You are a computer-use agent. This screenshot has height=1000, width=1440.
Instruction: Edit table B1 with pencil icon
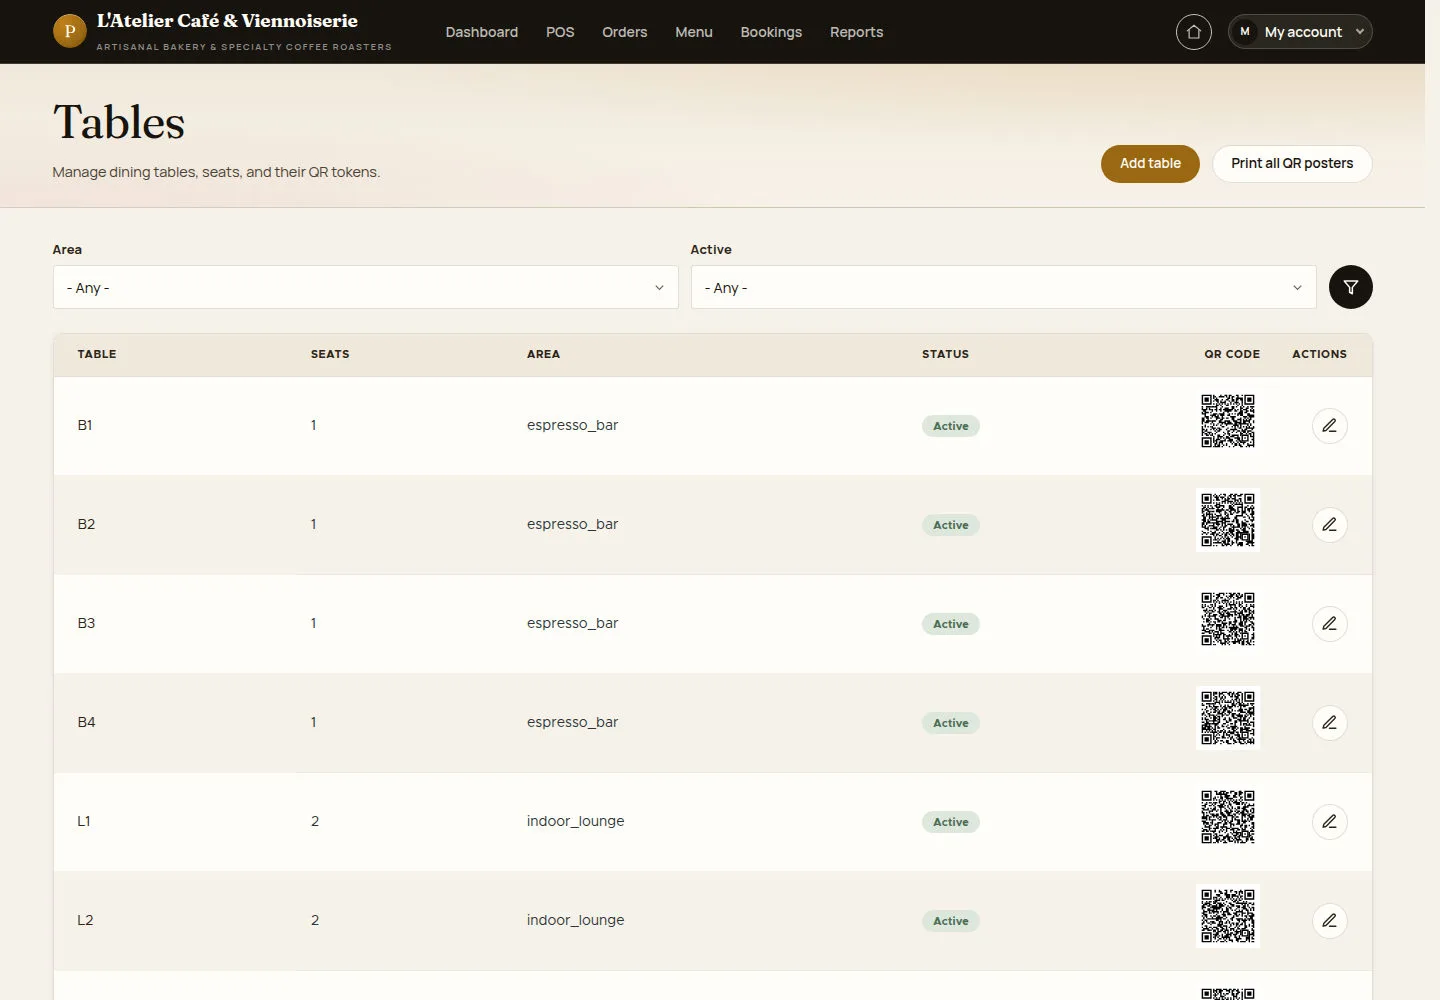(1329, 426)
